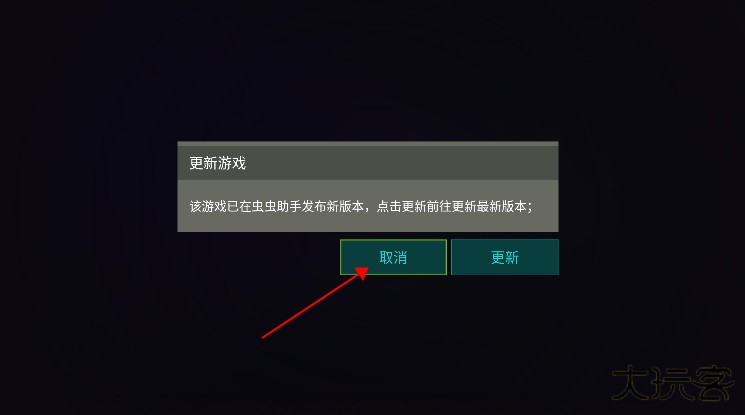Click the 点击更新前往更新最新版本 message phrase
The height and width of the screenshot is (415, 745).
click(451, 206)
